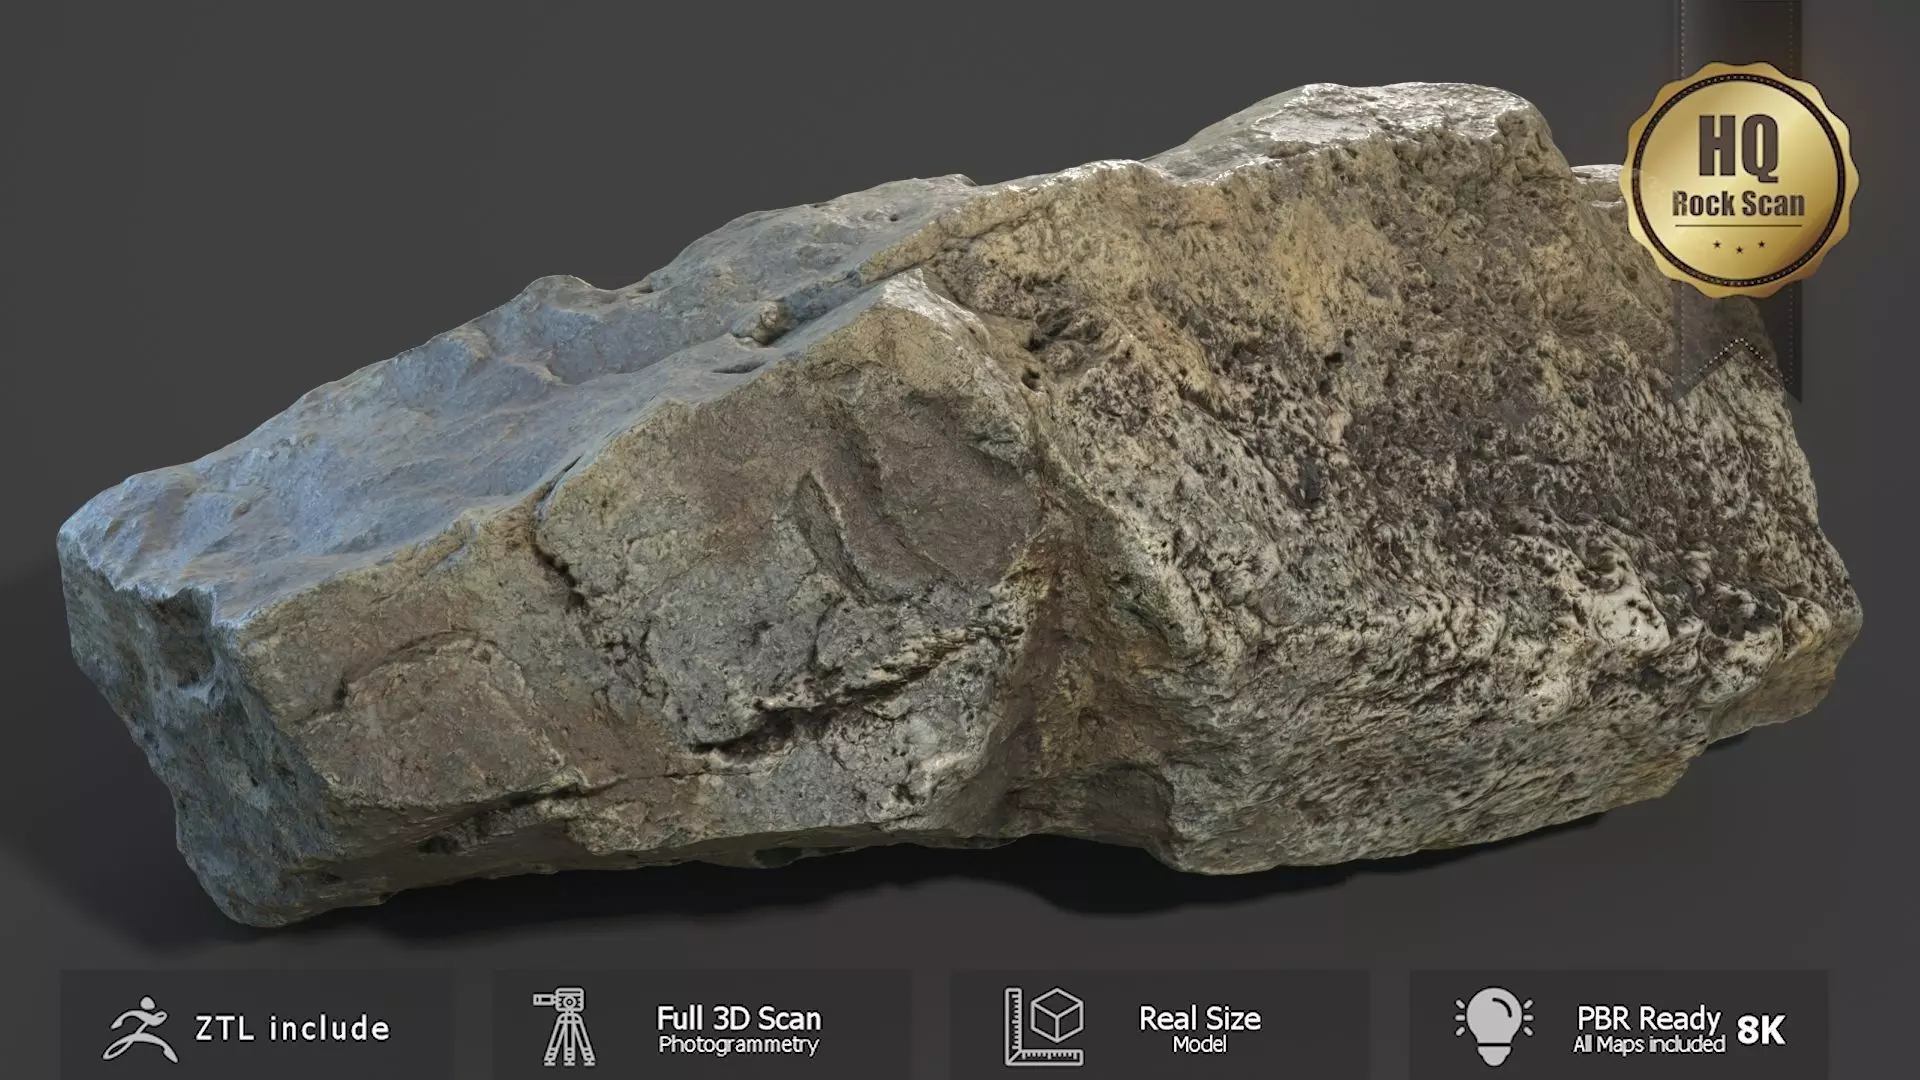This screenshot has height=1080, width=1920.
Task: Click the 'Rock Scan' text on badge
Action: [1739, 204]
